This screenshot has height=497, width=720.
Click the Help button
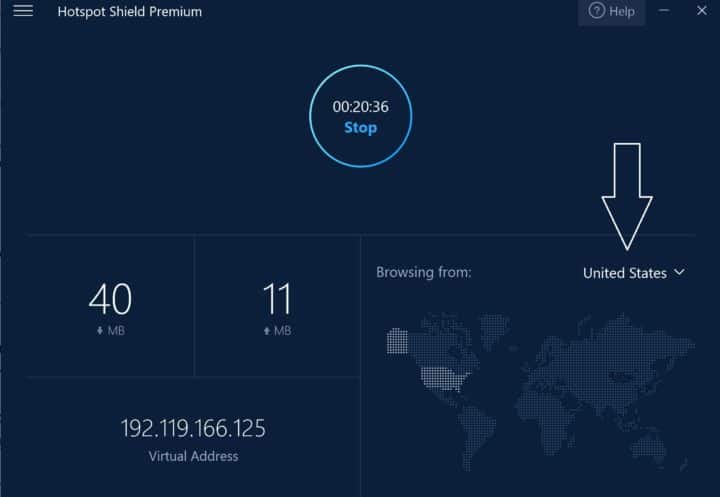[611, 11]
